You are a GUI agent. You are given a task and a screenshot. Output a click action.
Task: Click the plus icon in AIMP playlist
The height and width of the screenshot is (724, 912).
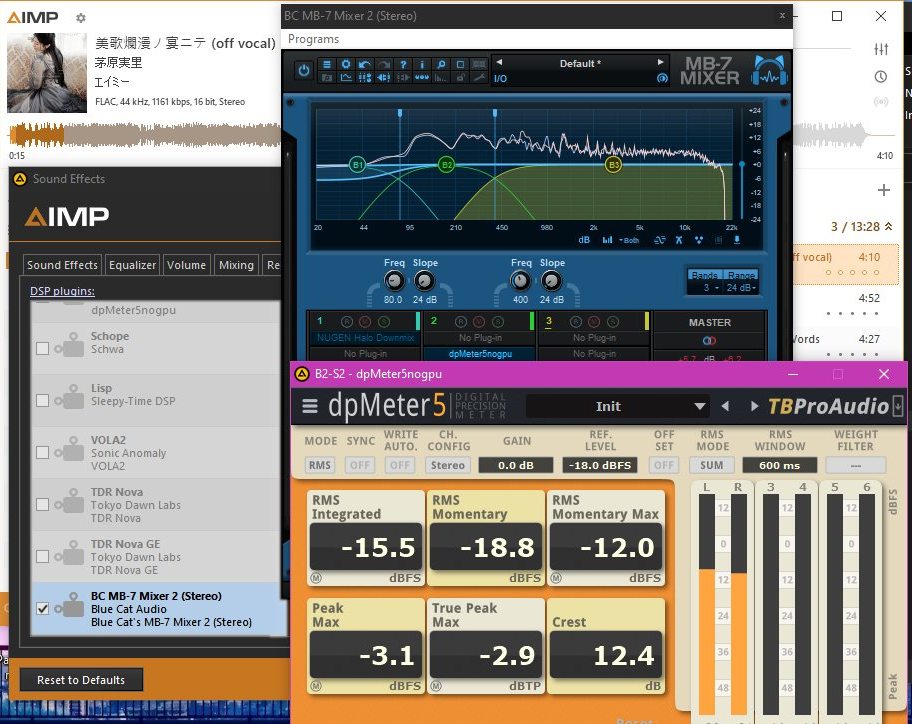[x=884, y=190]
